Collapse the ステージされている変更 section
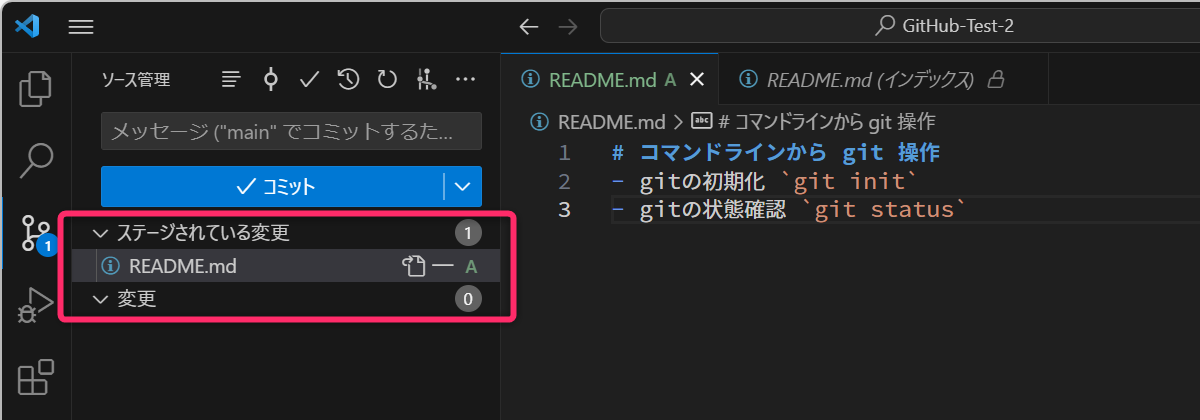This screenshot has height=420, width=1200. pos(99,233)
